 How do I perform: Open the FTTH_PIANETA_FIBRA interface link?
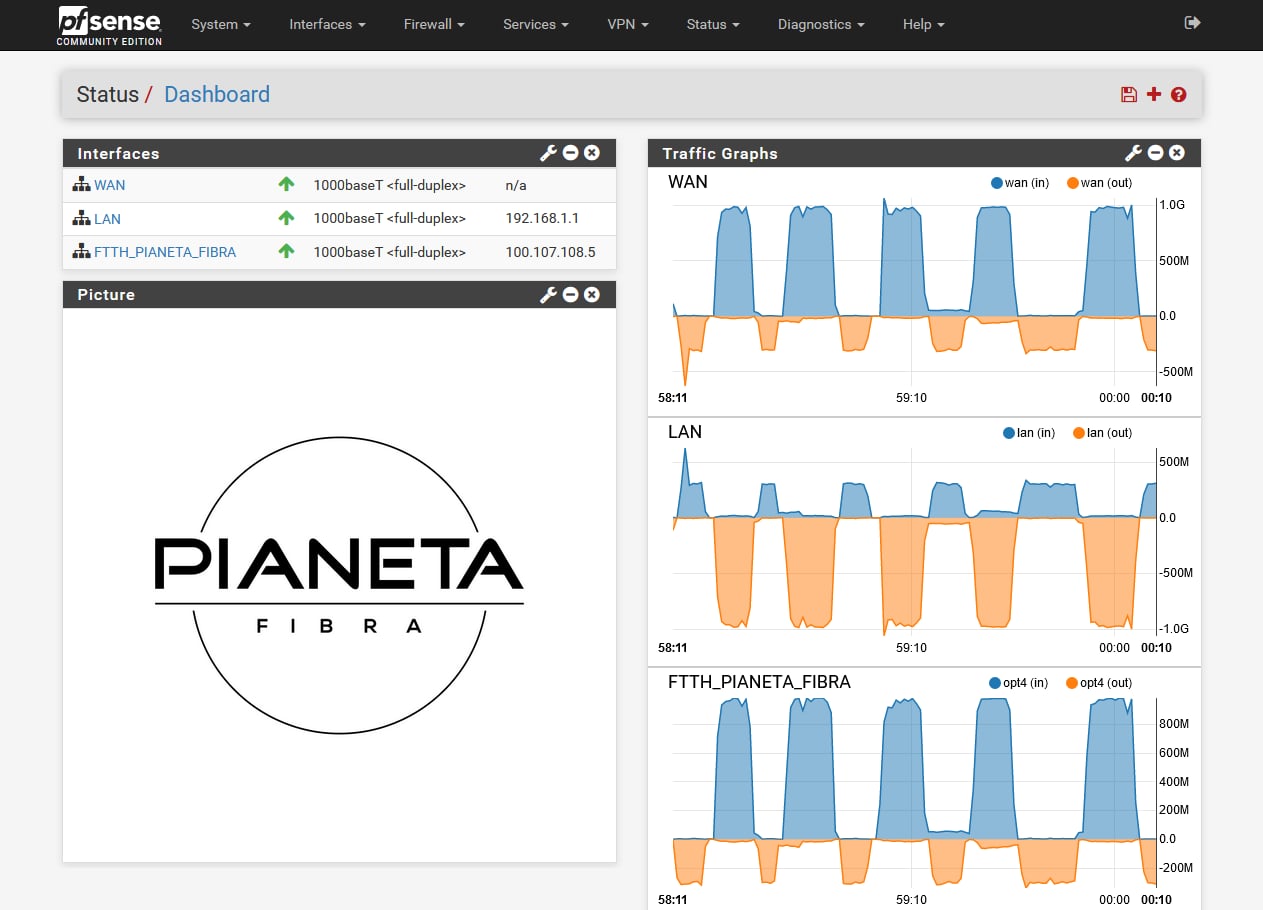(x=165, y=252)
